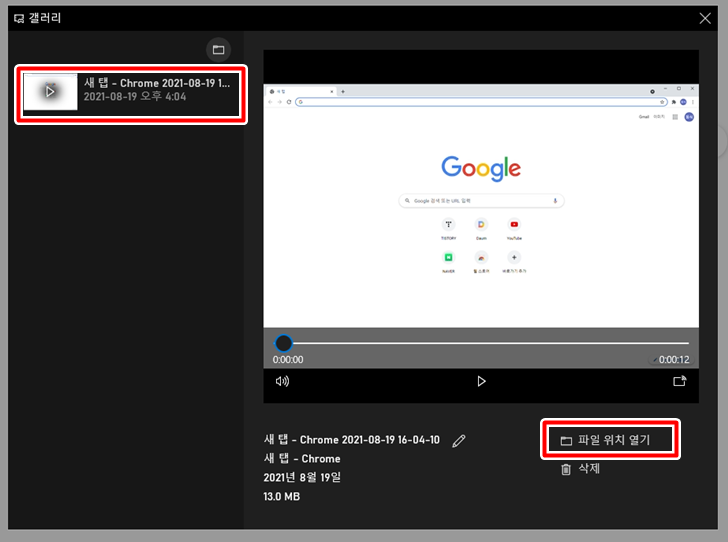
Task: Click the 13.0 MB file size text
Action: (281, 496)
